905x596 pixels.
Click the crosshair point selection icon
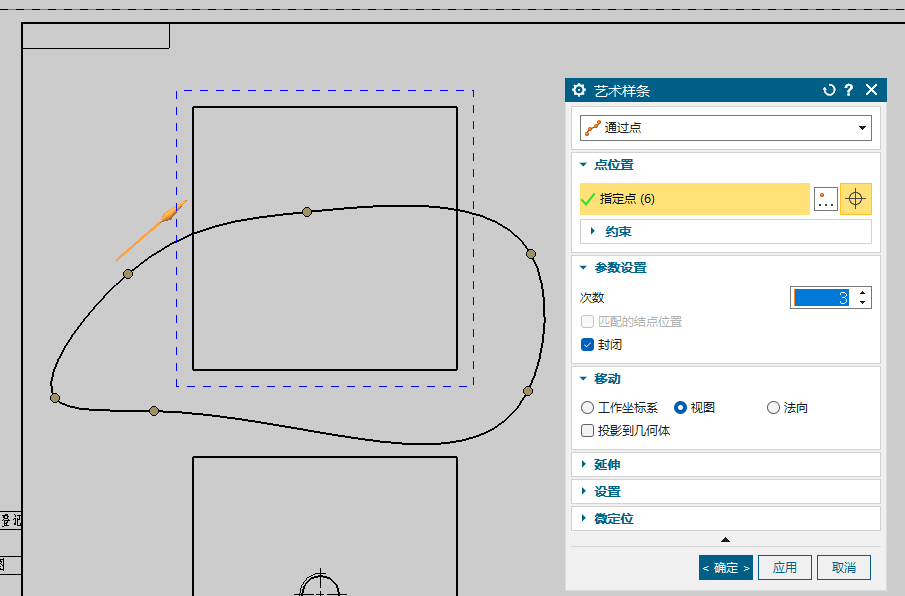[855, 199]
